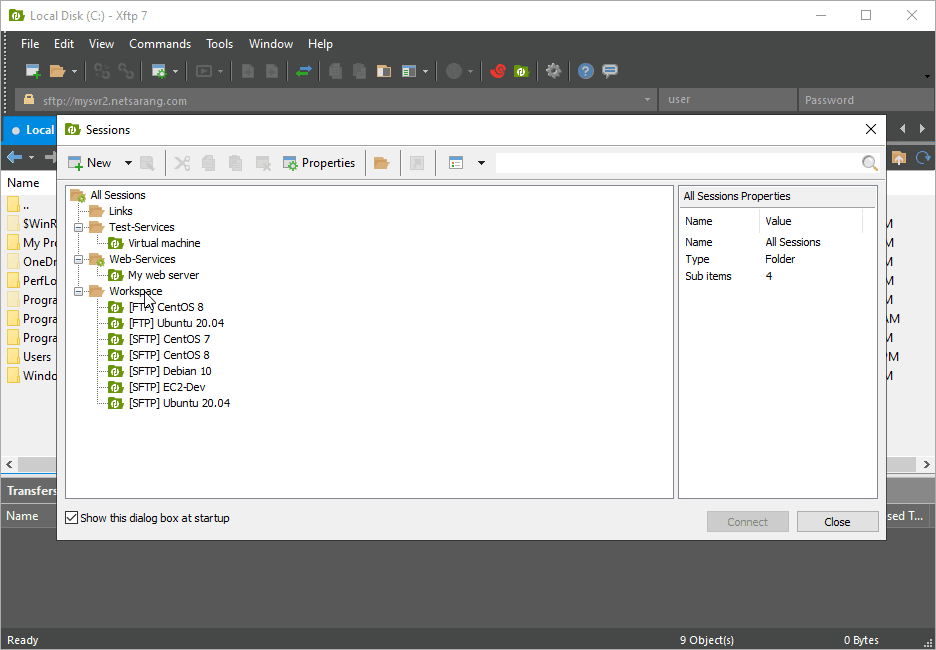The image size is (936, 650).
Task: Open the Xshell application icon in toolbar
Action: (498, 71)
